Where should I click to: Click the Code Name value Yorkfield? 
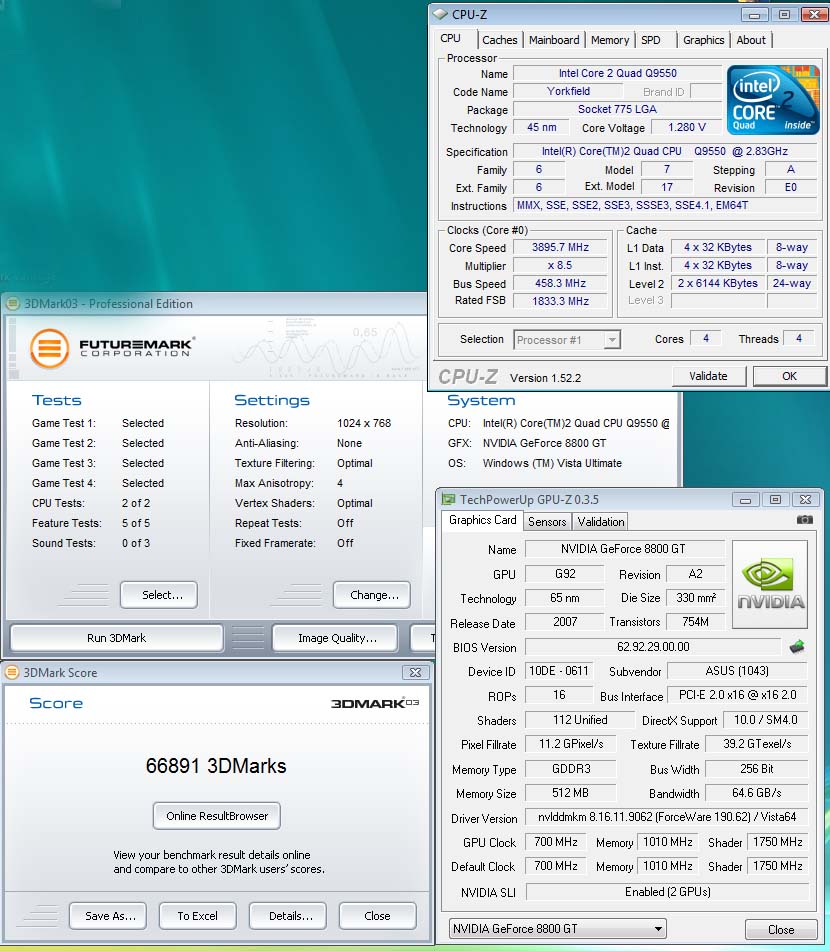tap(568, 91)
